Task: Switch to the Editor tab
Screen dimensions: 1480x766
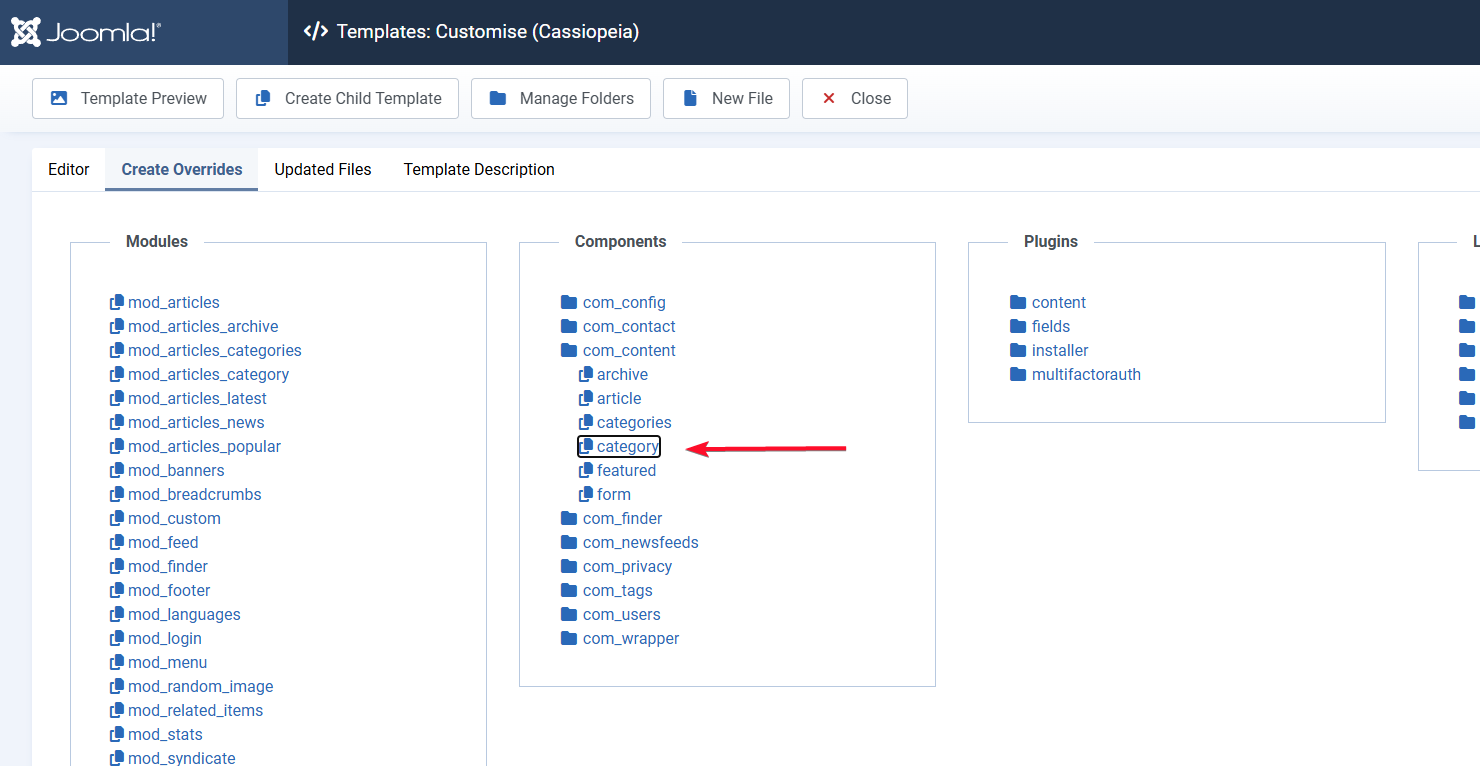Action: tap(69, 169)
